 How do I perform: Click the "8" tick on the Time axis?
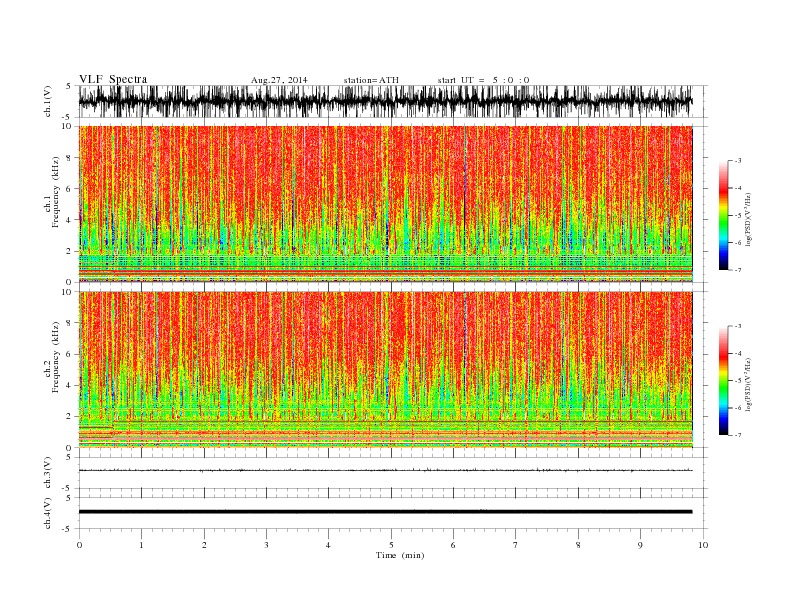point(578,545)
